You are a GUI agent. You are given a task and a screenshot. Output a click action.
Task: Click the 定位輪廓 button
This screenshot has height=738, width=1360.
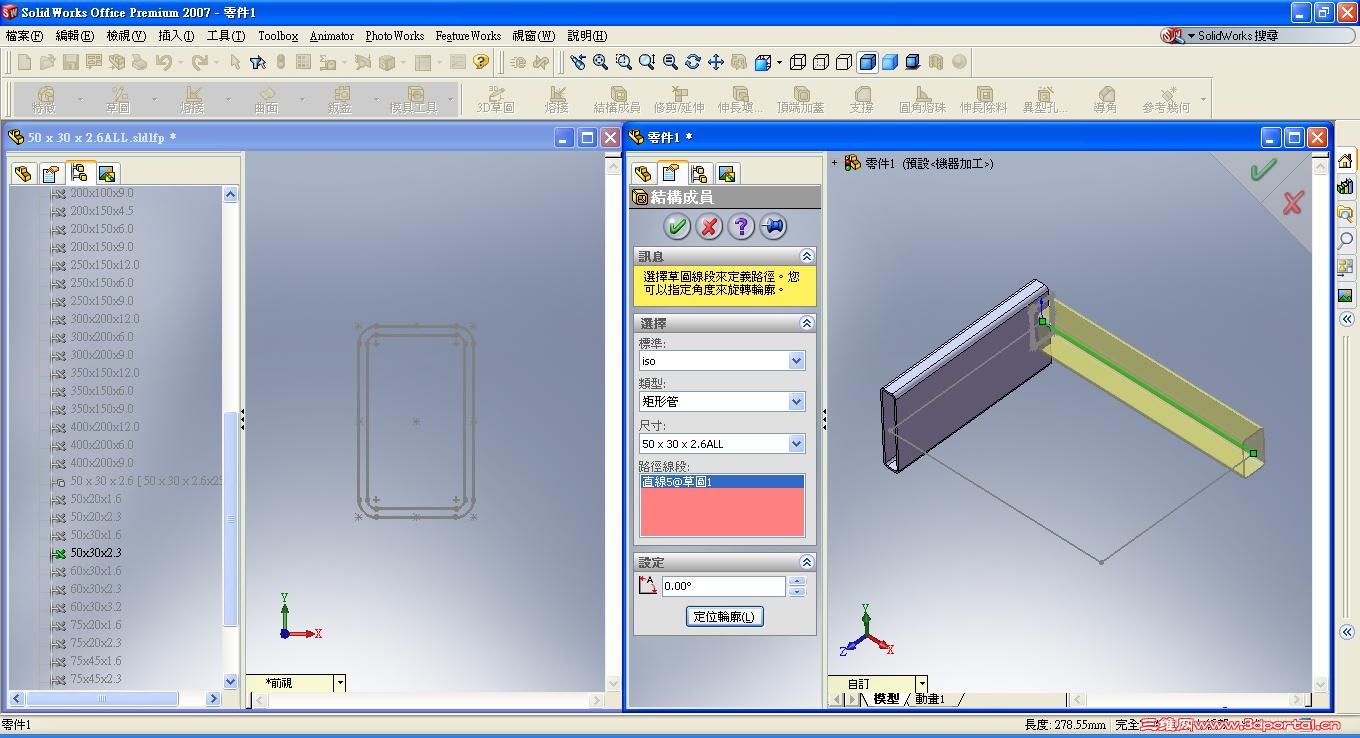(725, 616)
